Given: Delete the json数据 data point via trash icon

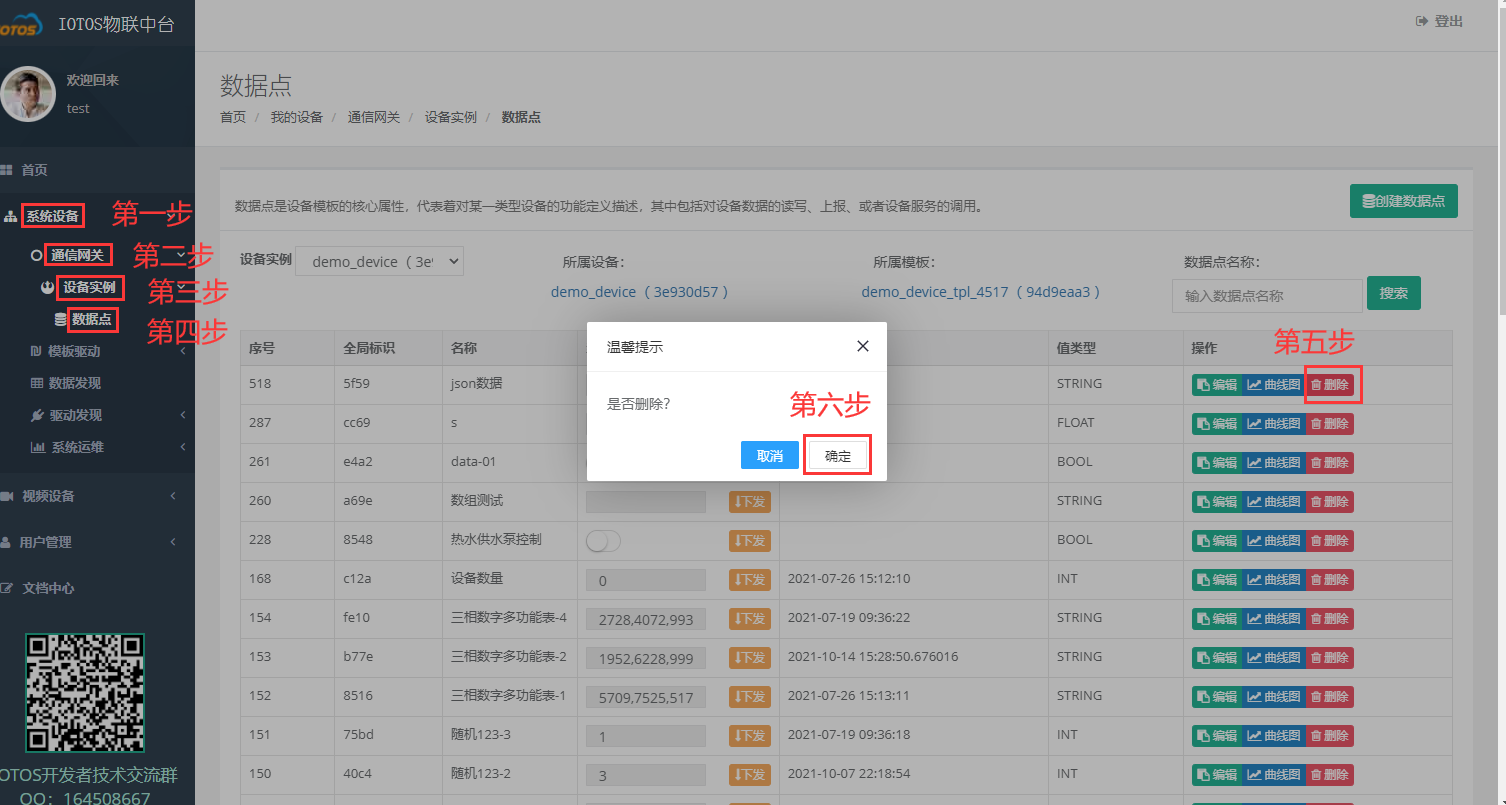Looking at the screenshot, I should click(x=1331, y=384).
